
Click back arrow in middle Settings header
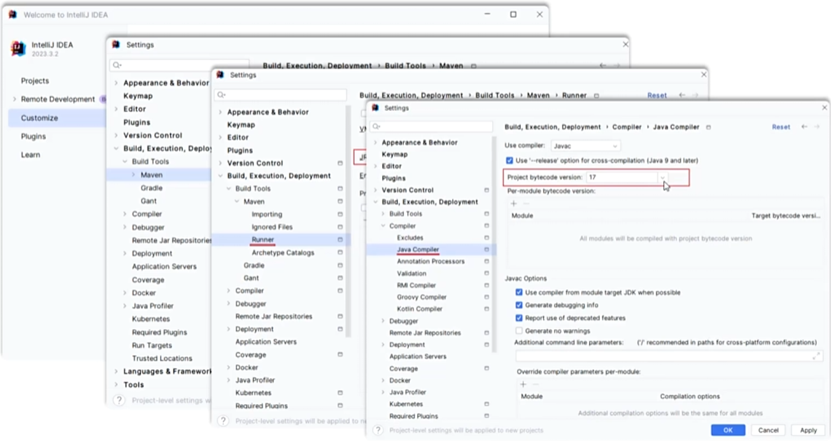682,95
